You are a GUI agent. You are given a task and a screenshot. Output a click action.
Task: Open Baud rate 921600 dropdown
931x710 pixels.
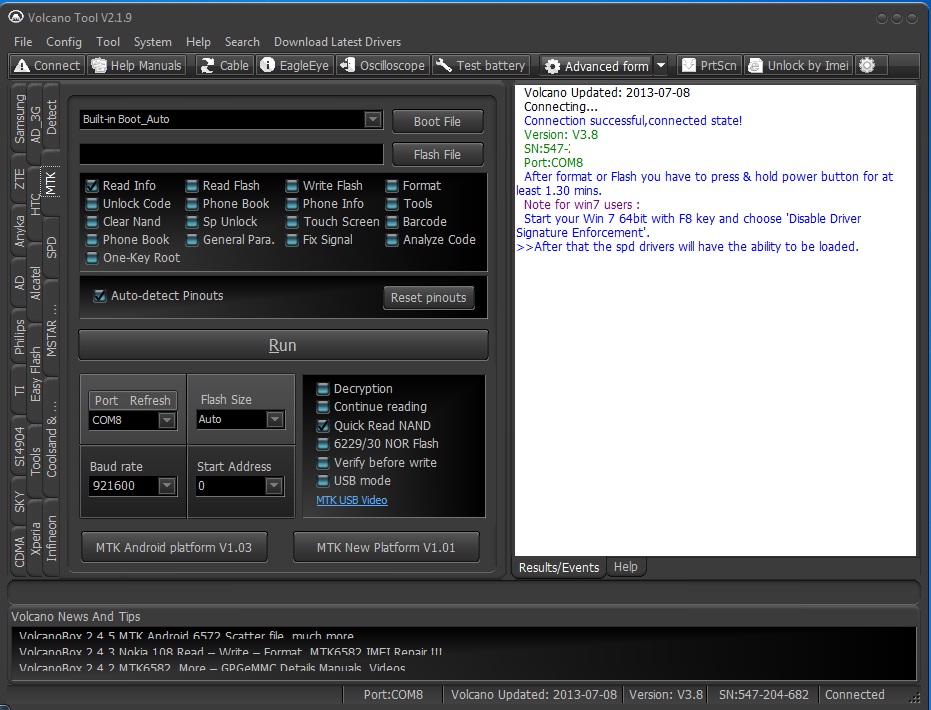(167, 486)
